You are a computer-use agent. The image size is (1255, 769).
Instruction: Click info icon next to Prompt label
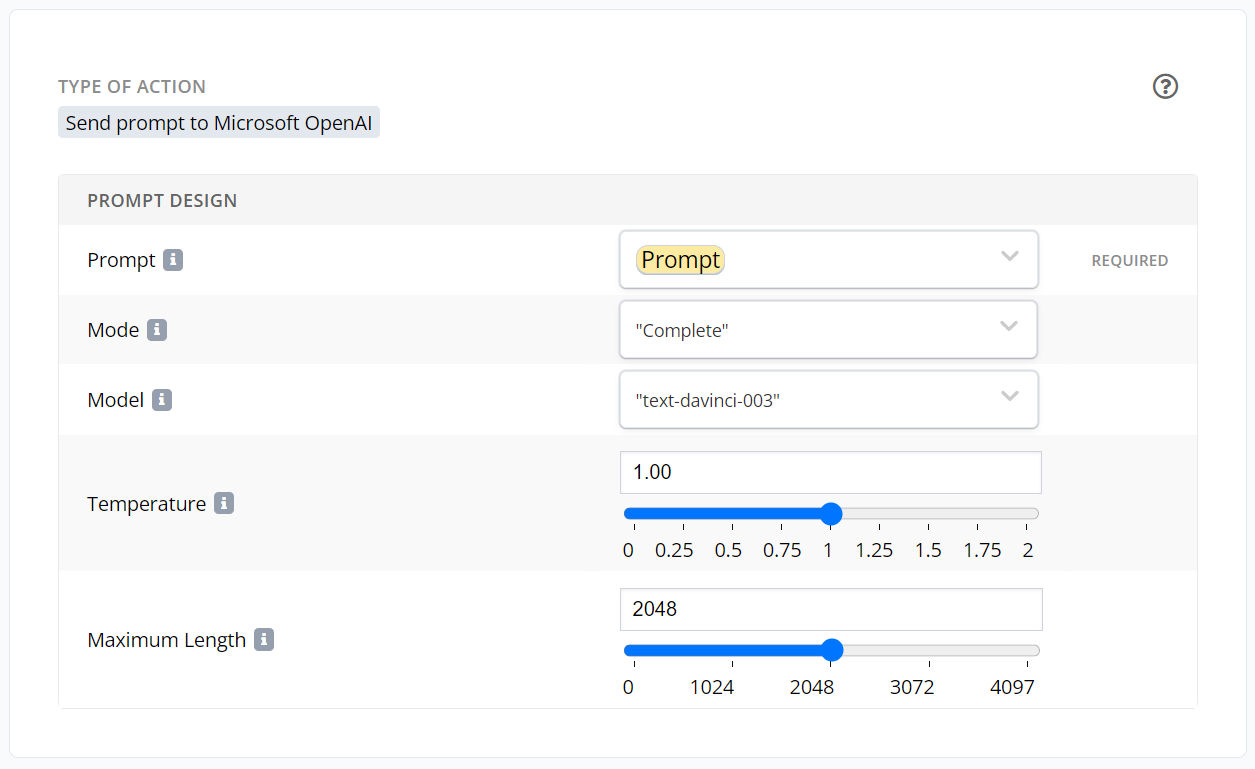pos(173,260)
